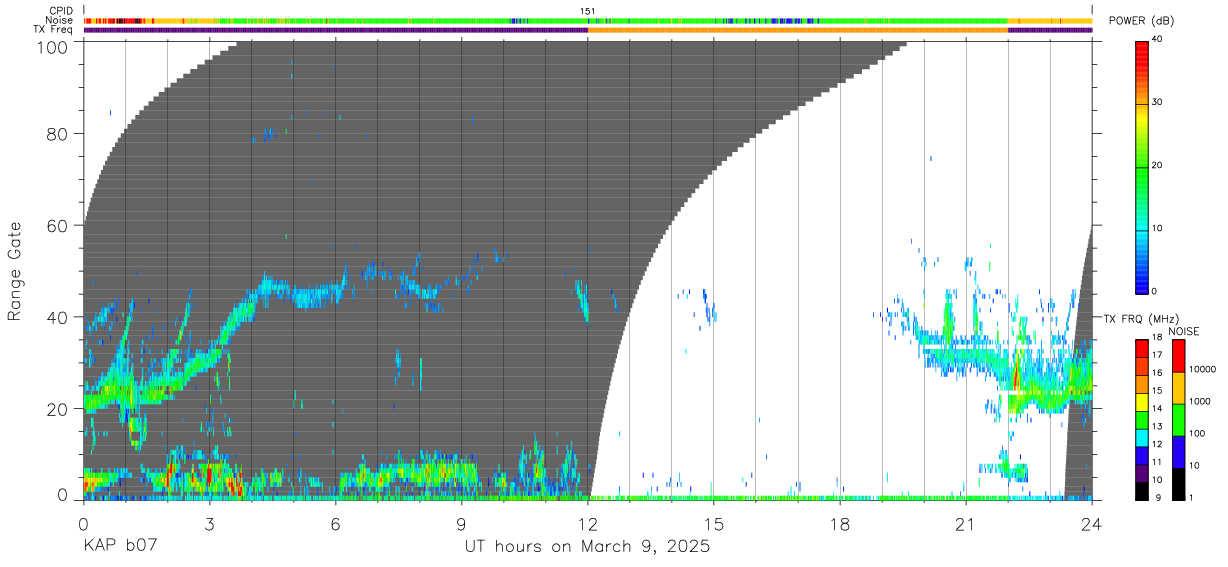Select the red 17-18 MHz TX frequency swatch
Viewport: 1228px width, 567px height.
[x=1141, y=347]
